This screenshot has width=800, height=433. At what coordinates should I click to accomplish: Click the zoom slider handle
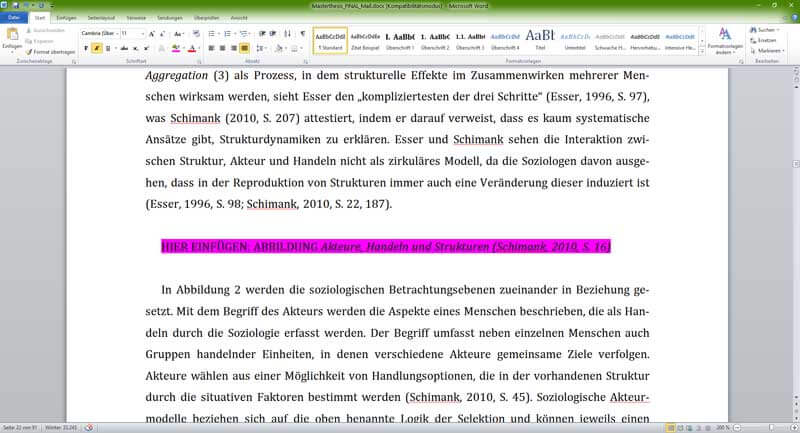[771, 428]
